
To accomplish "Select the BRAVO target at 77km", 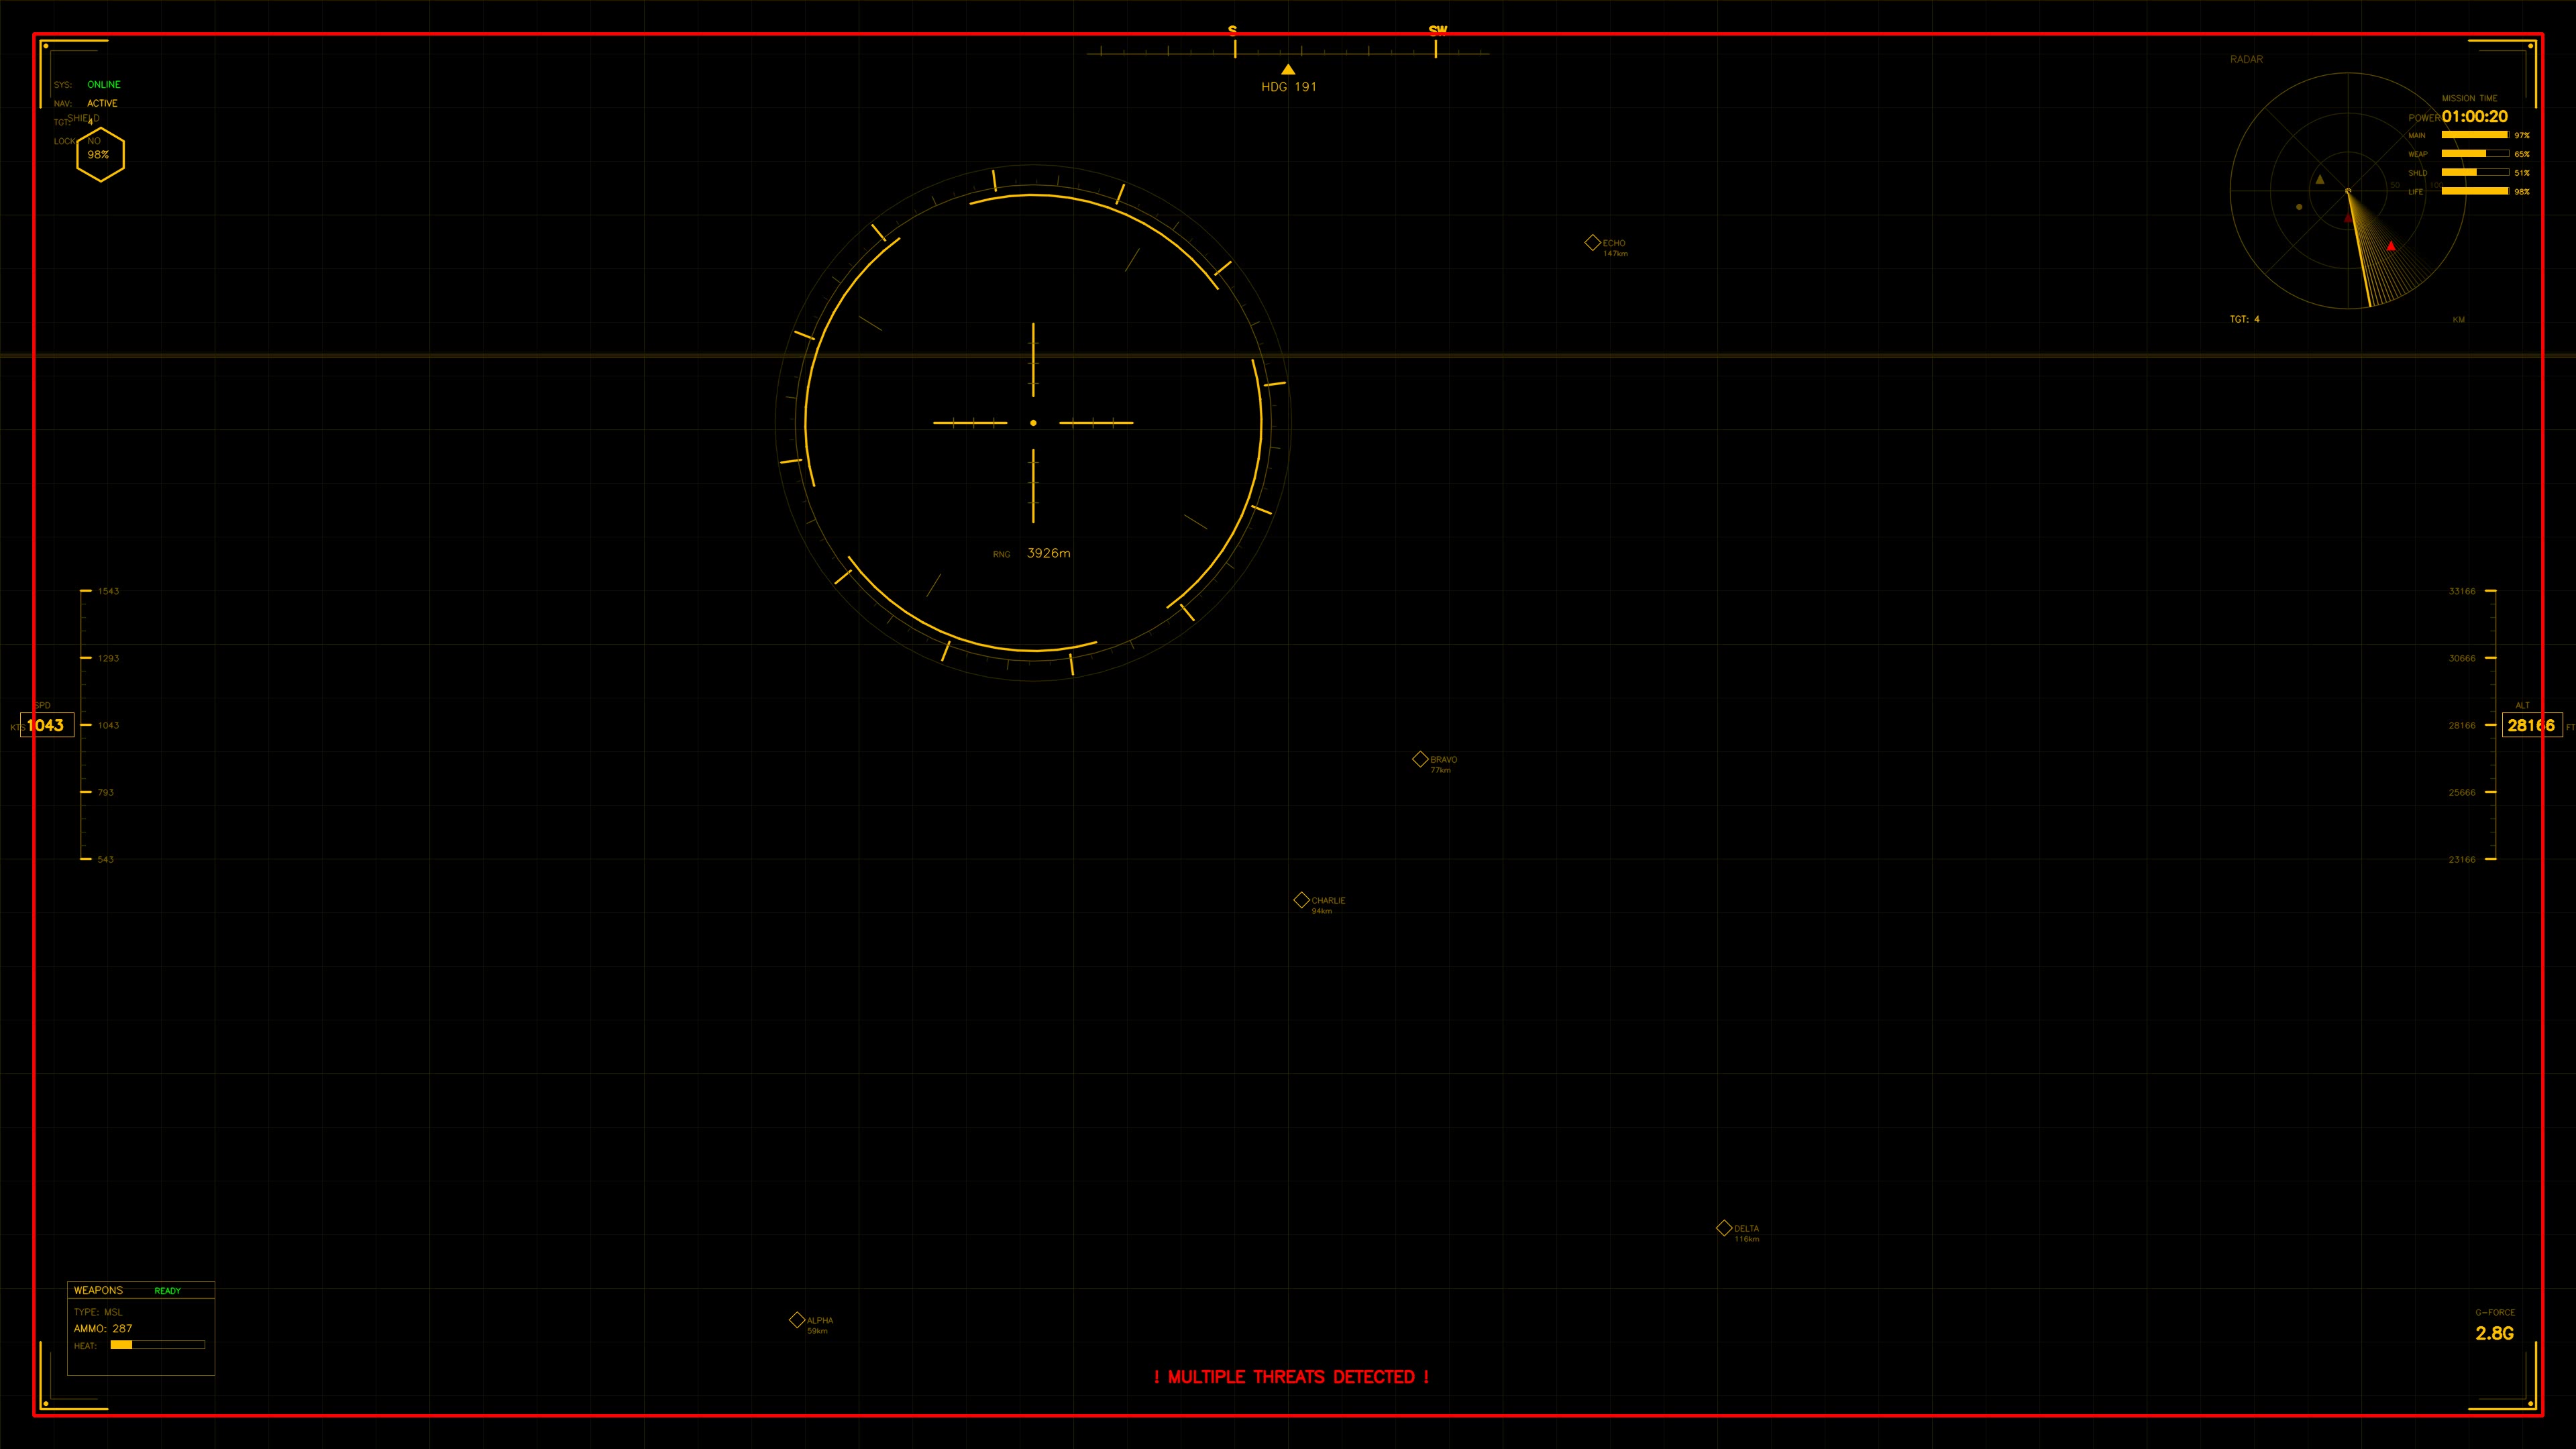I will [1421, 758].
